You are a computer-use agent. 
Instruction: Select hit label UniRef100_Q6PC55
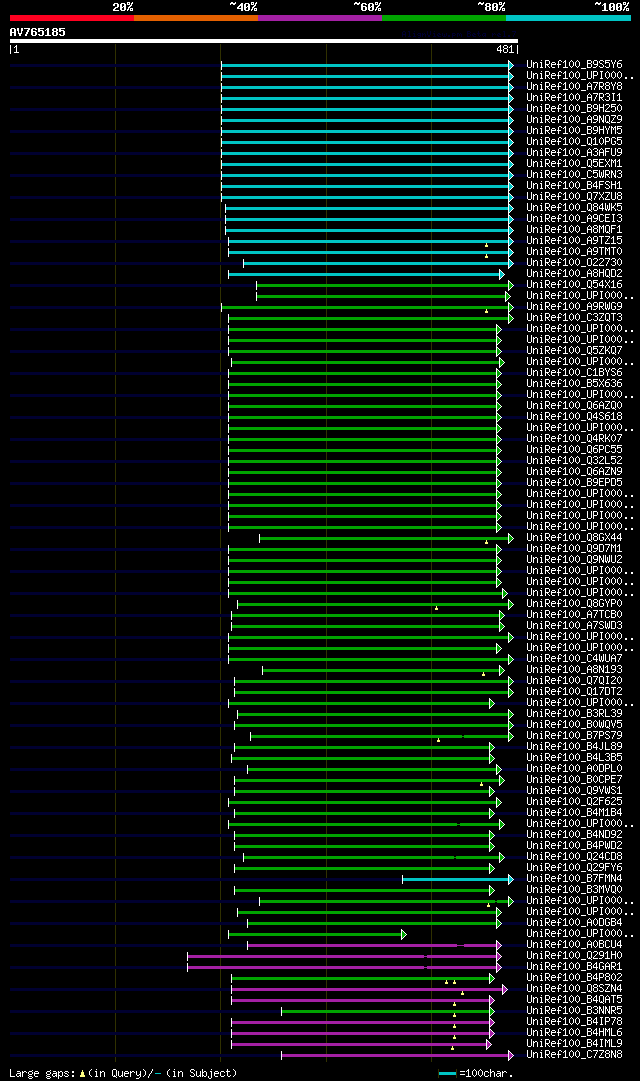point(574,450)
